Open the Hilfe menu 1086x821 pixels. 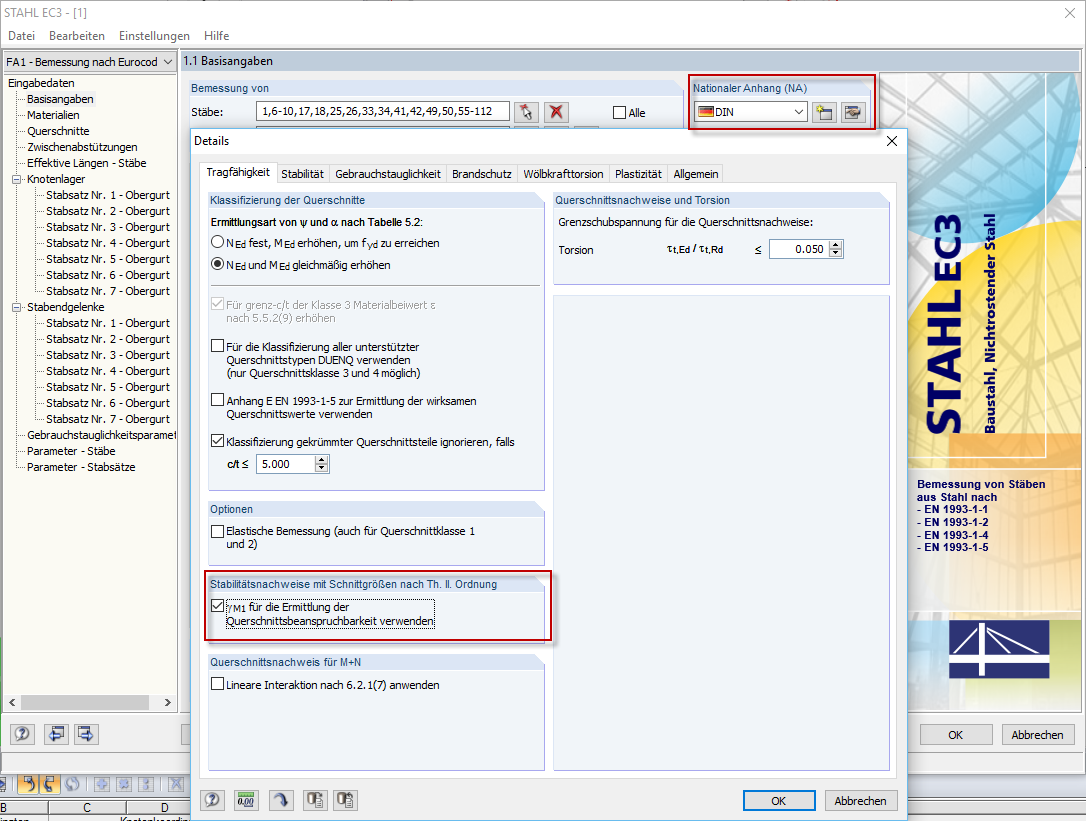217,36
